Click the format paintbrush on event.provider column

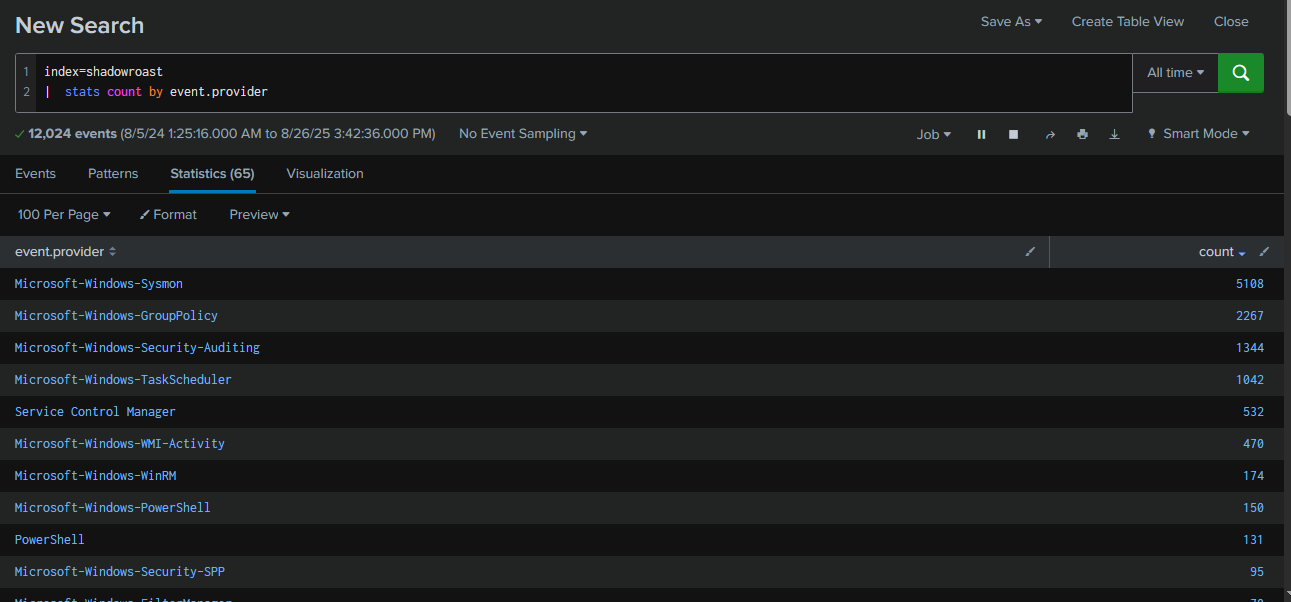(1030, 252)
